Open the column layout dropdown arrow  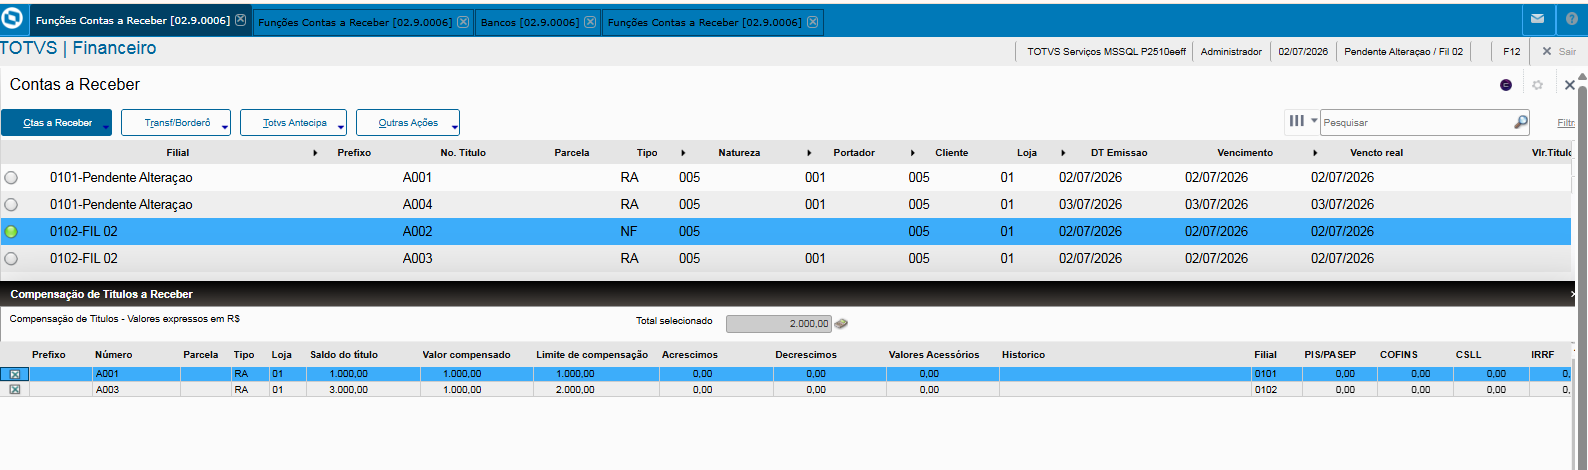click(1314, 120)
